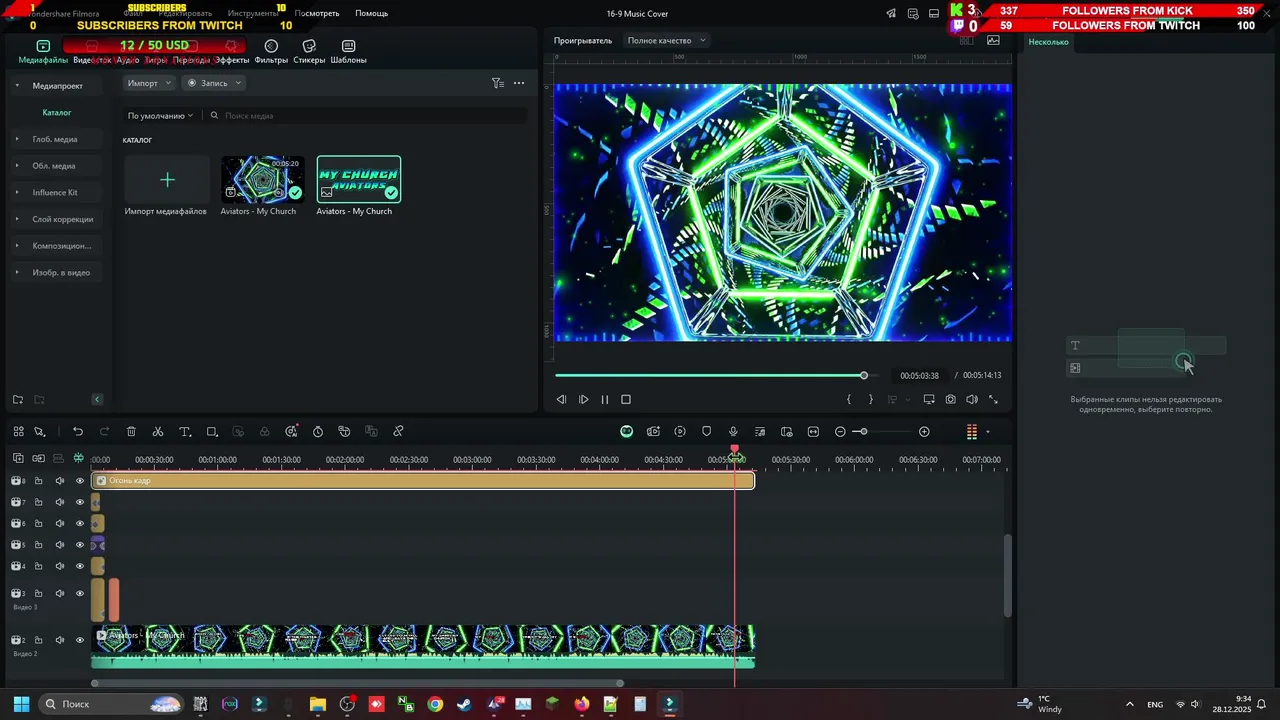Mute track 5 with its speaker icon
This screenshot has width=1280, height=720.
pos(59,545)
